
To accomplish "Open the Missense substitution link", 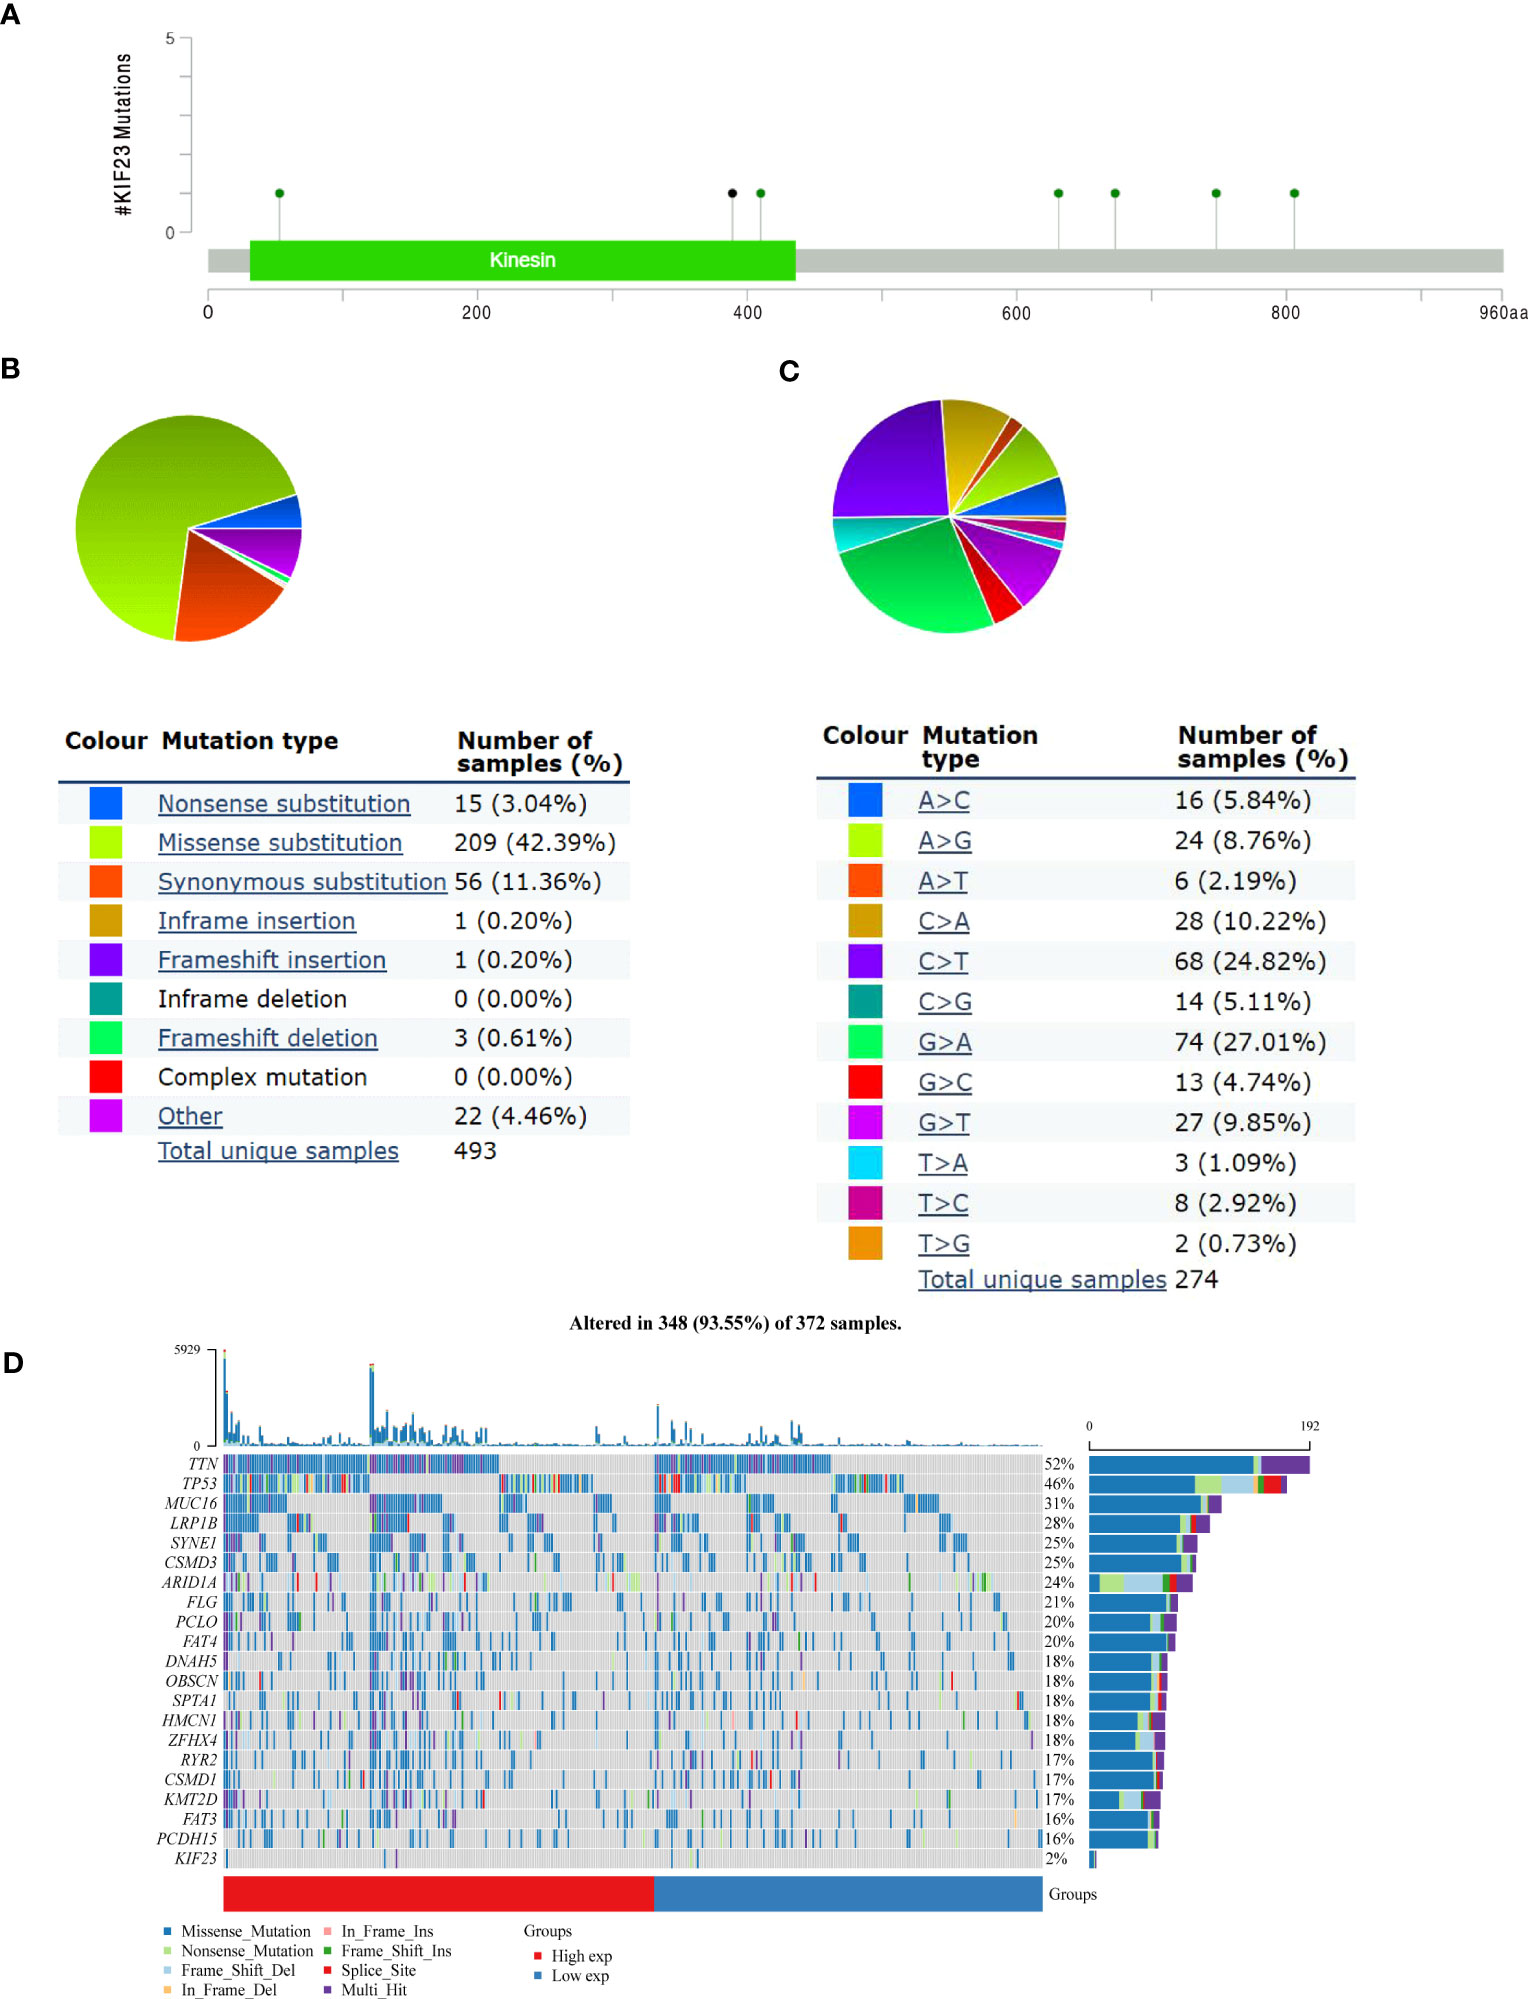I will coord(280,843).
